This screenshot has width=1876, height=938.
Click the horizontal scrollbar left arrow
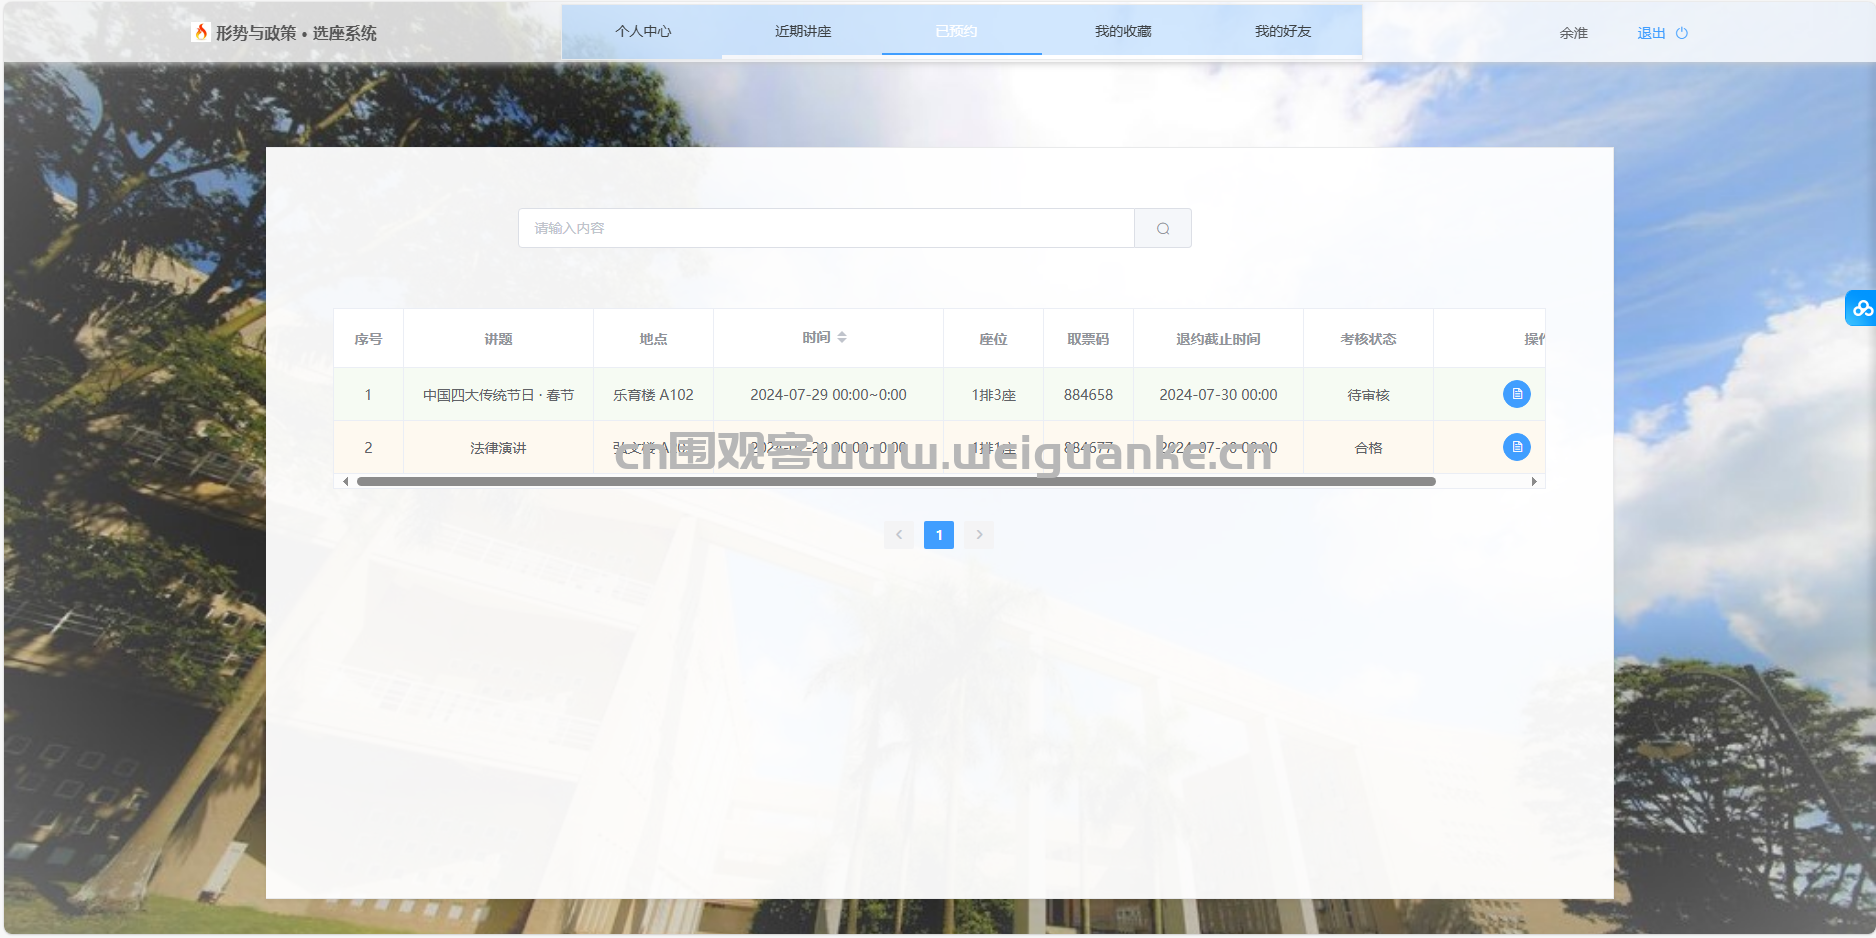346,482
